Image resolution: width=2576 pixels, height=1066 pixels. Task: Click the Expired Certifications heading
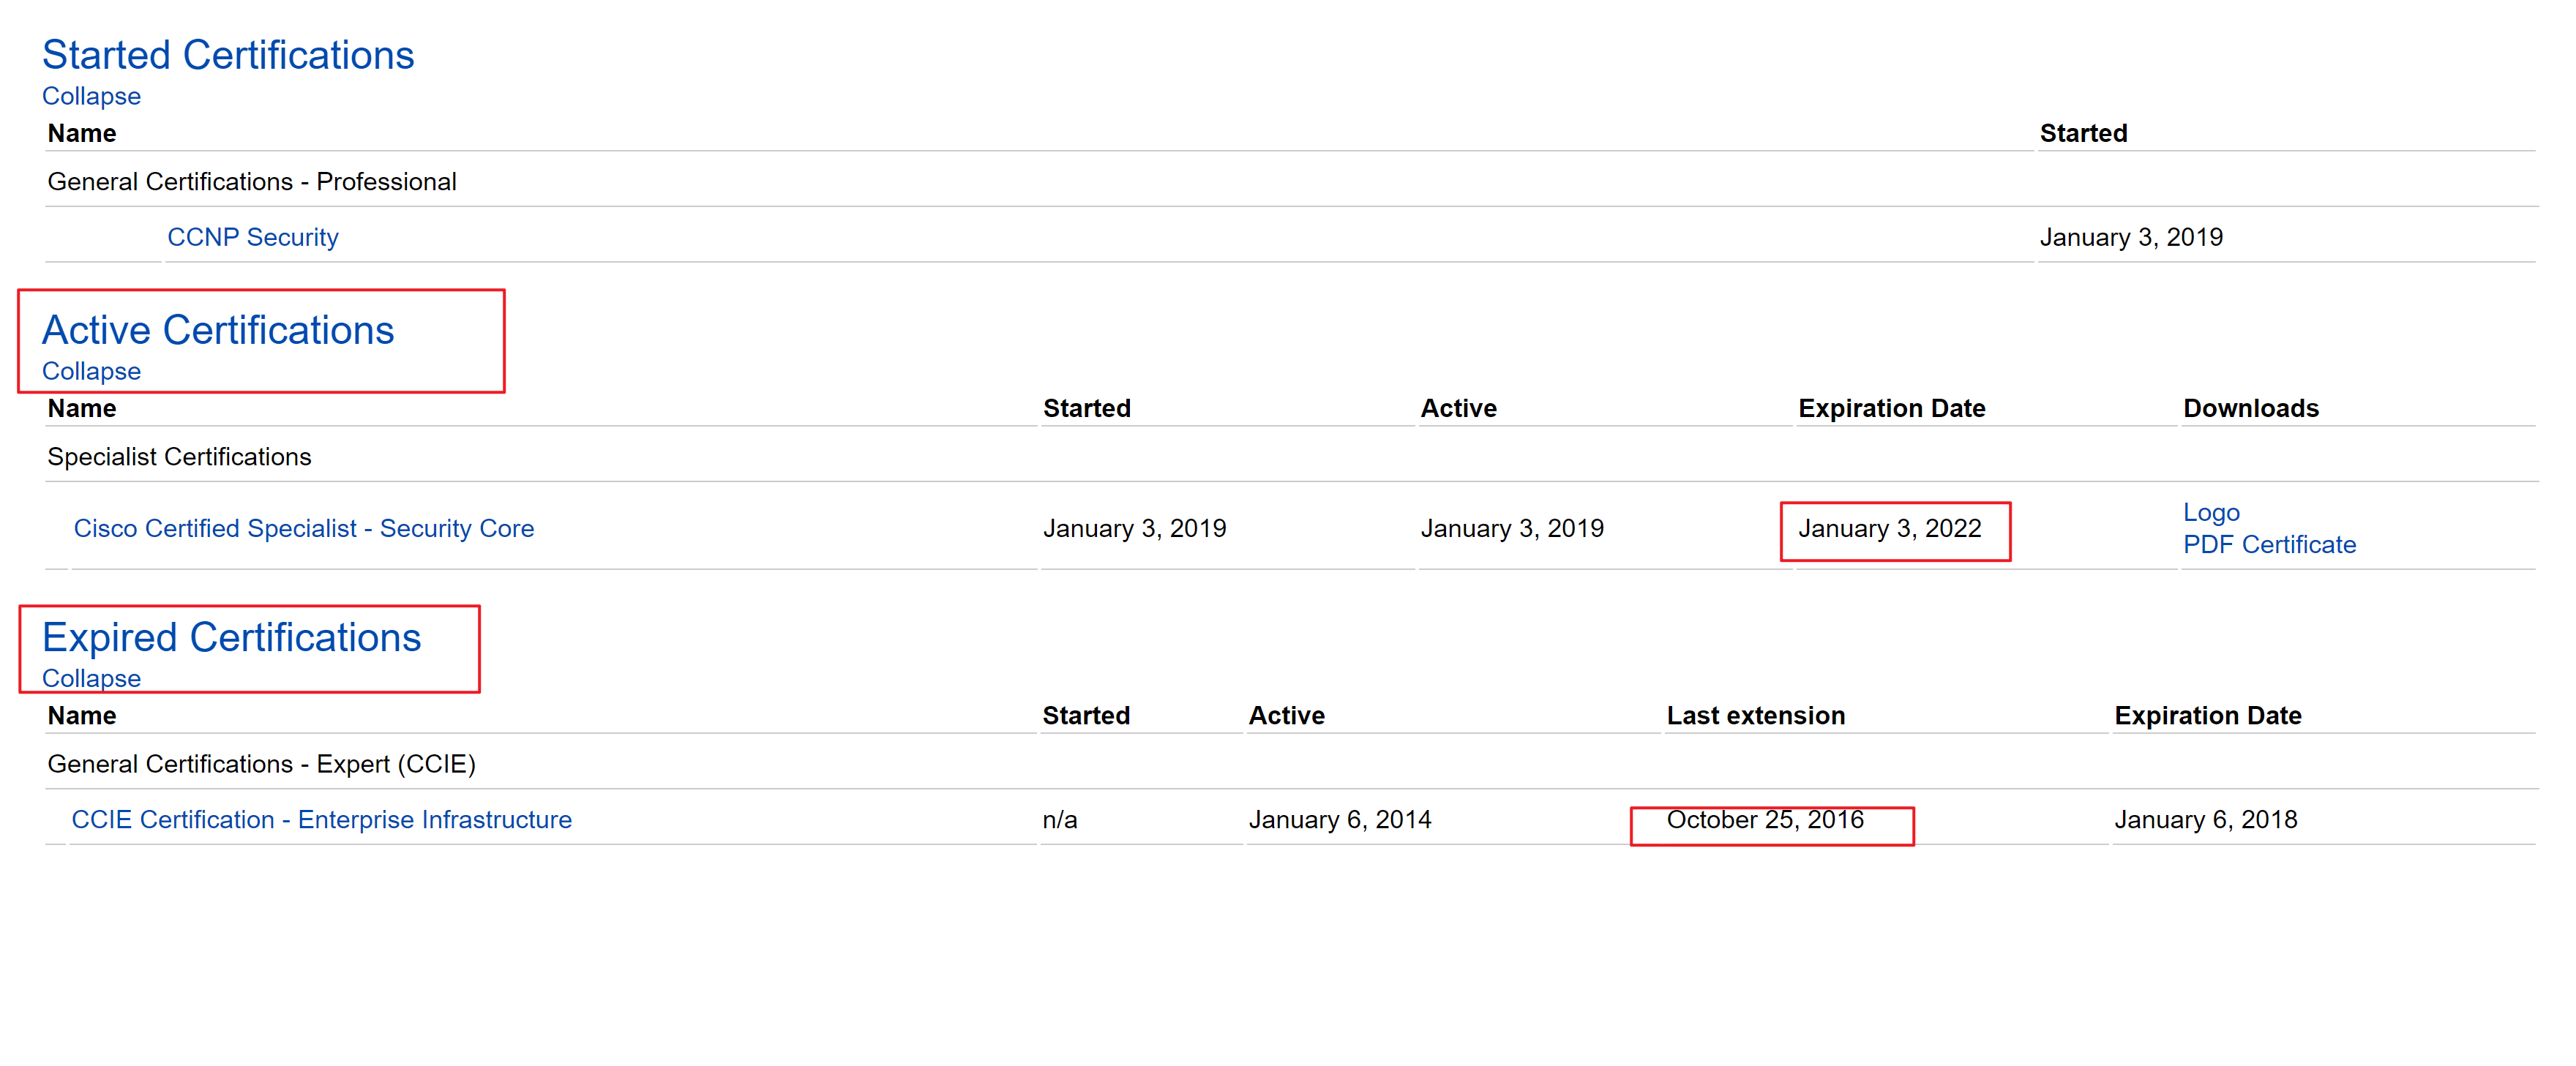tap(232, 637)
